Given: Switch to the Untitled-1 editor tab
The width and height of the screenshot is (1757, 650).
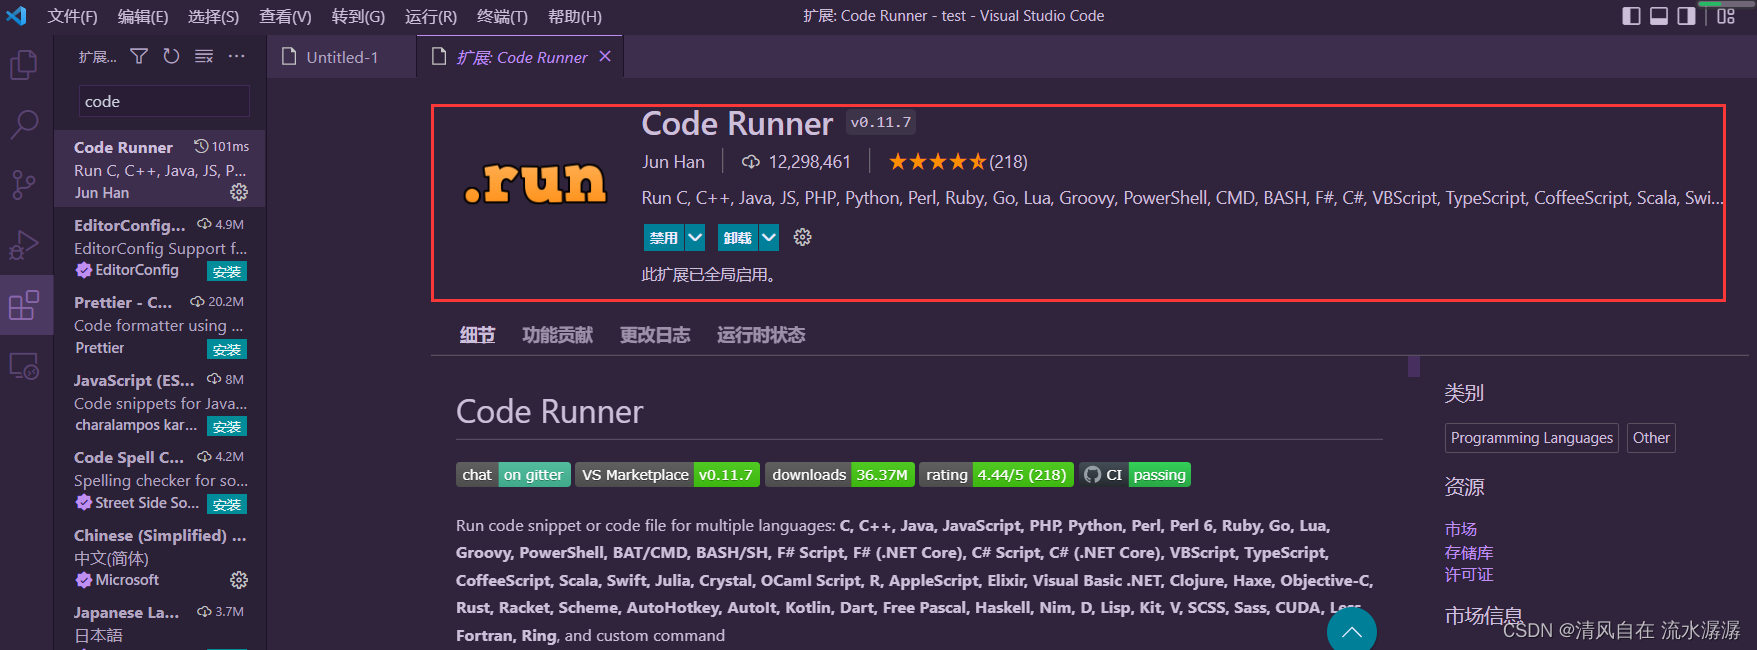Looking at the screenshot, I should pos(342,57).
